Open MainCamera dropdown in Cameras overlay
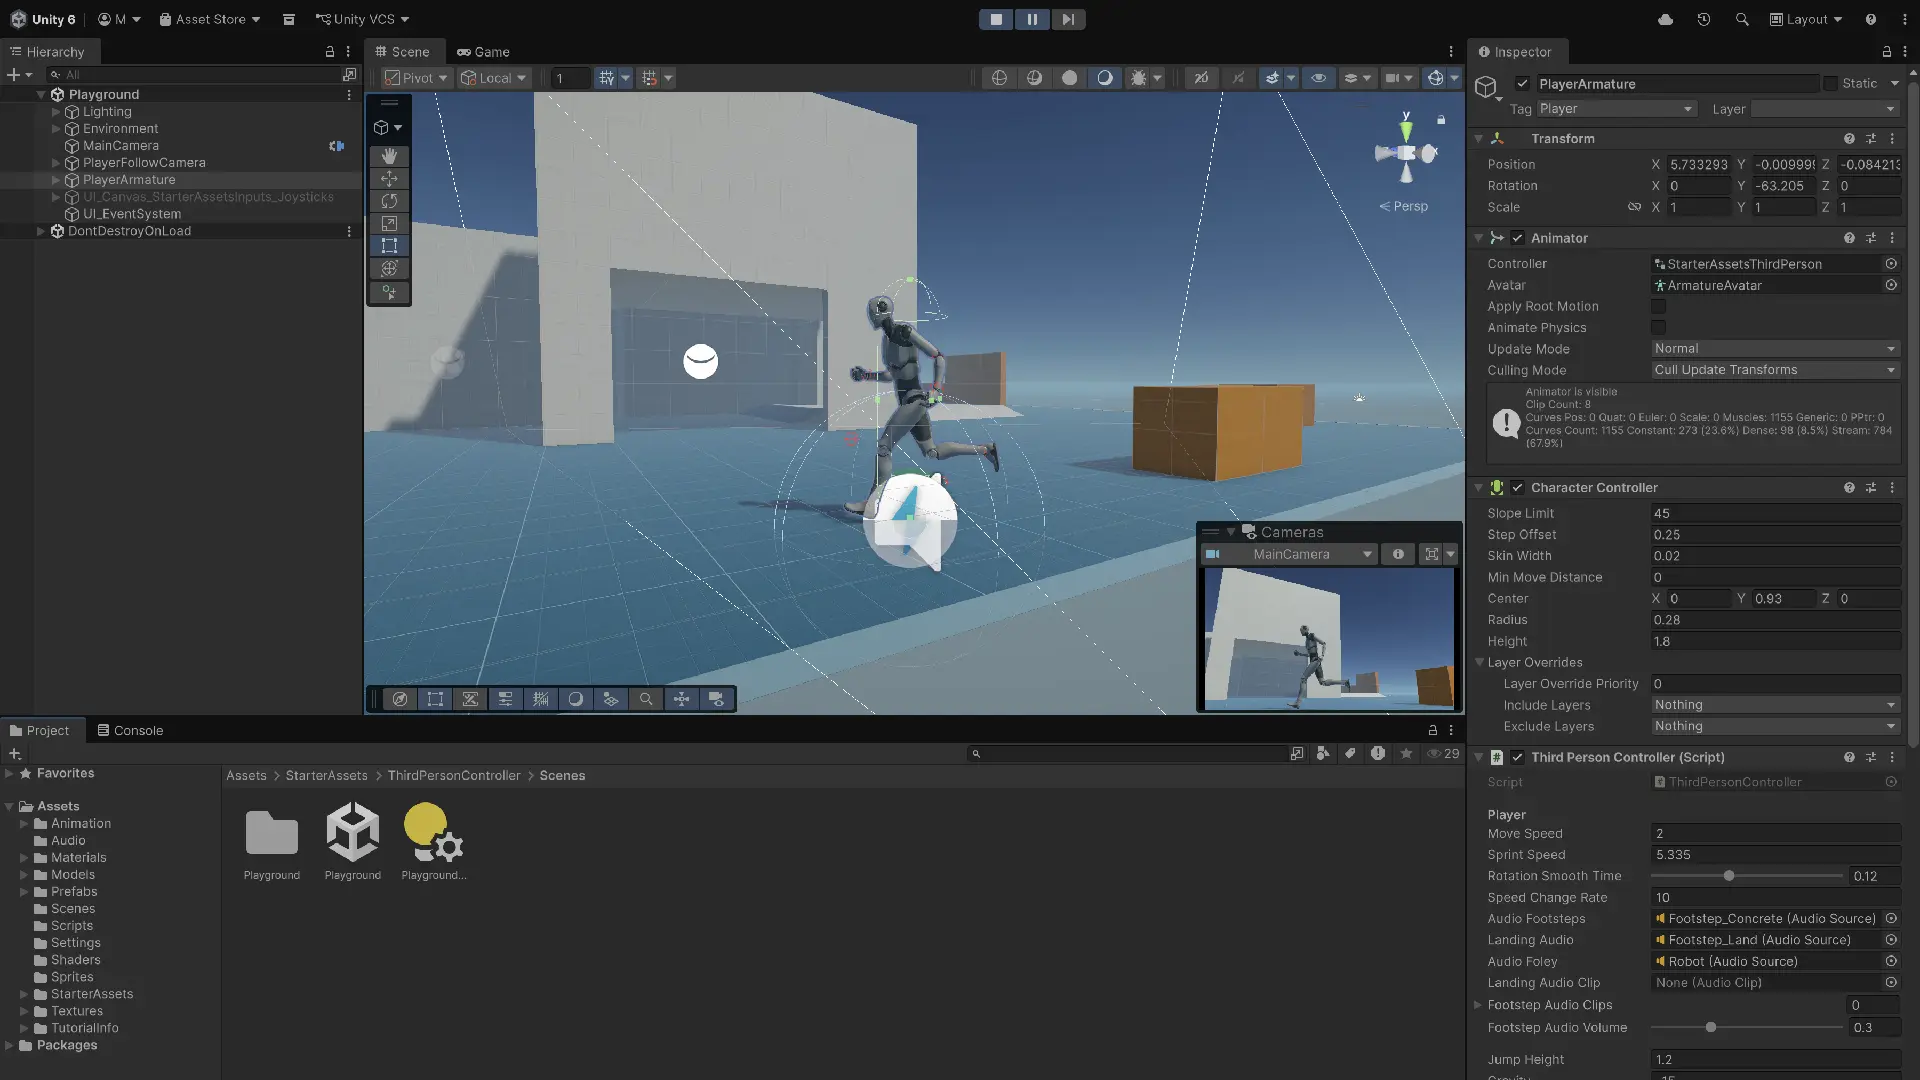Viewport: 1920px width, 1080px height. click(x=1289, y=554)
